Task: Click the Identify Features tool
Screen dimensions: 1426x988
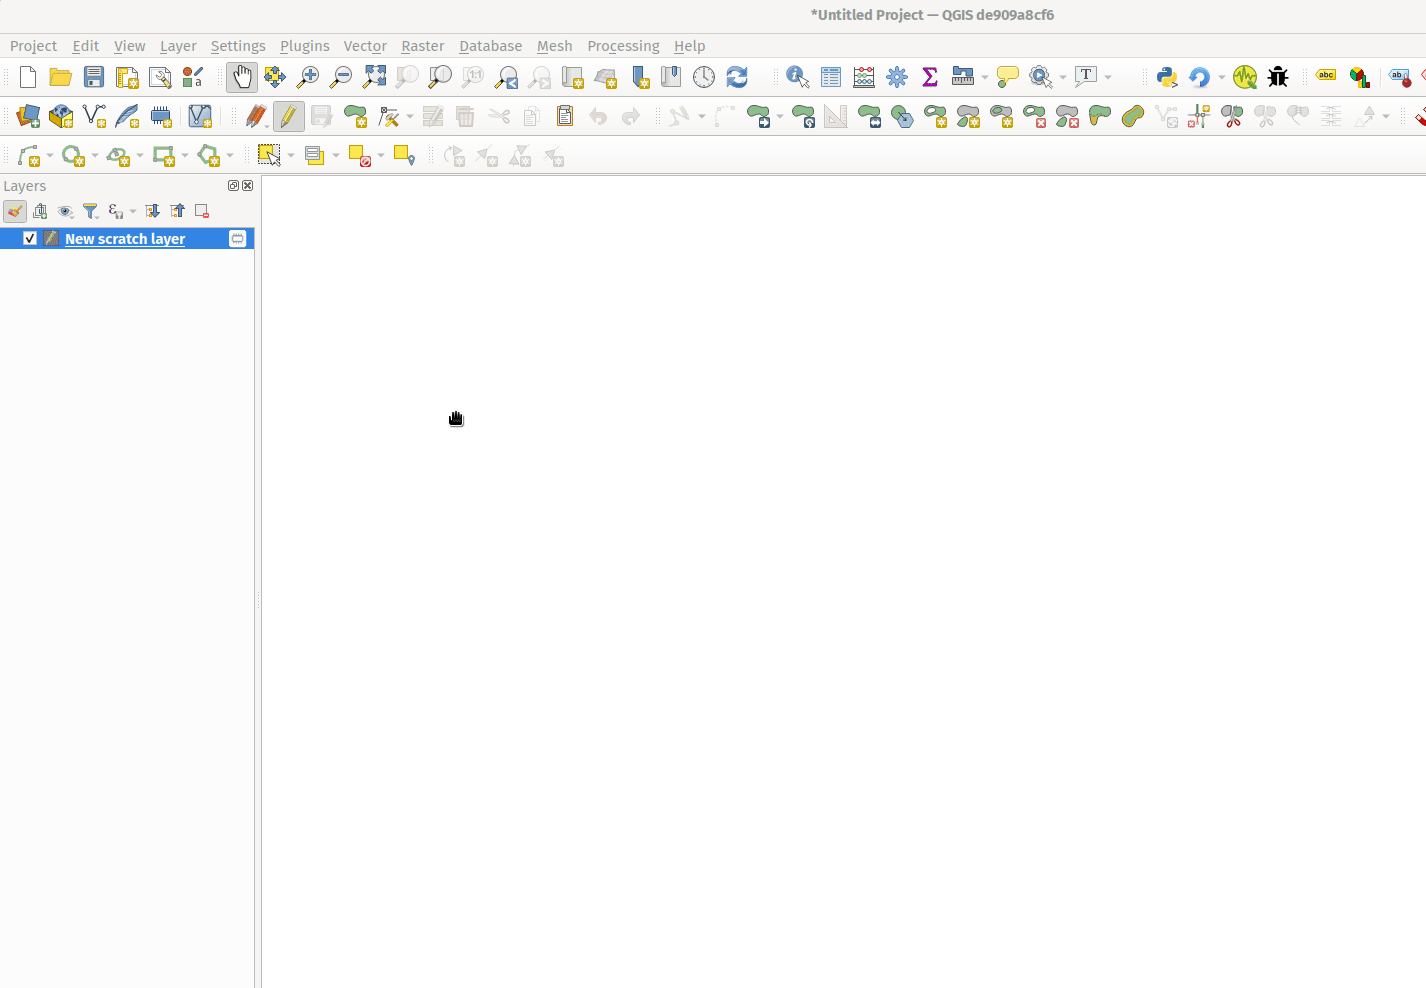Action: coord(797,77)
